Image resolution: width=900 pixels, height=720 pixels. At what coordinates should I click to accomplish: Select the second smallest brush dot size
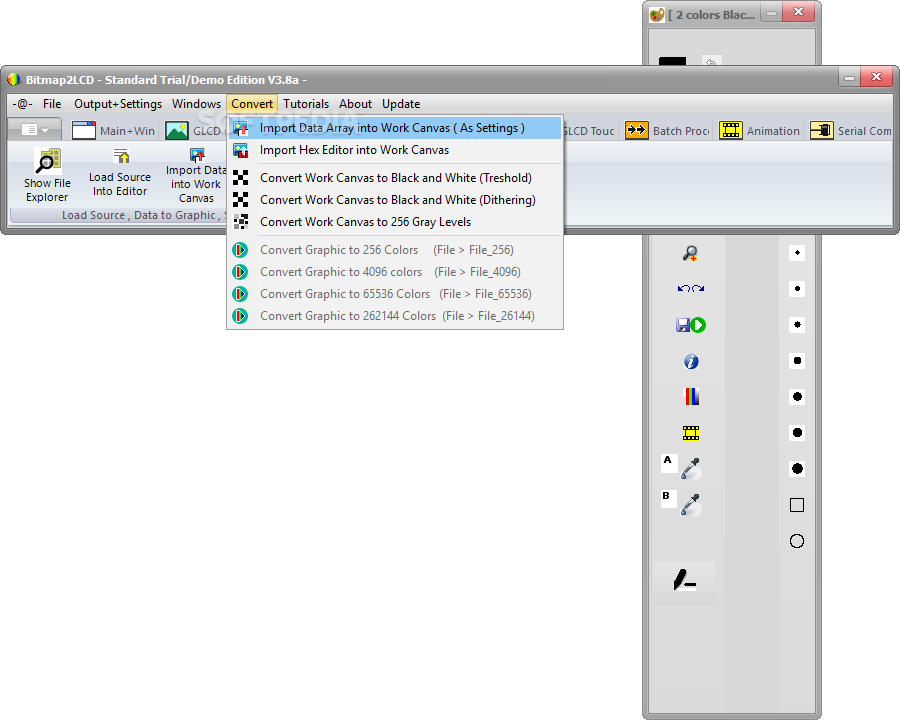point(797,289)
